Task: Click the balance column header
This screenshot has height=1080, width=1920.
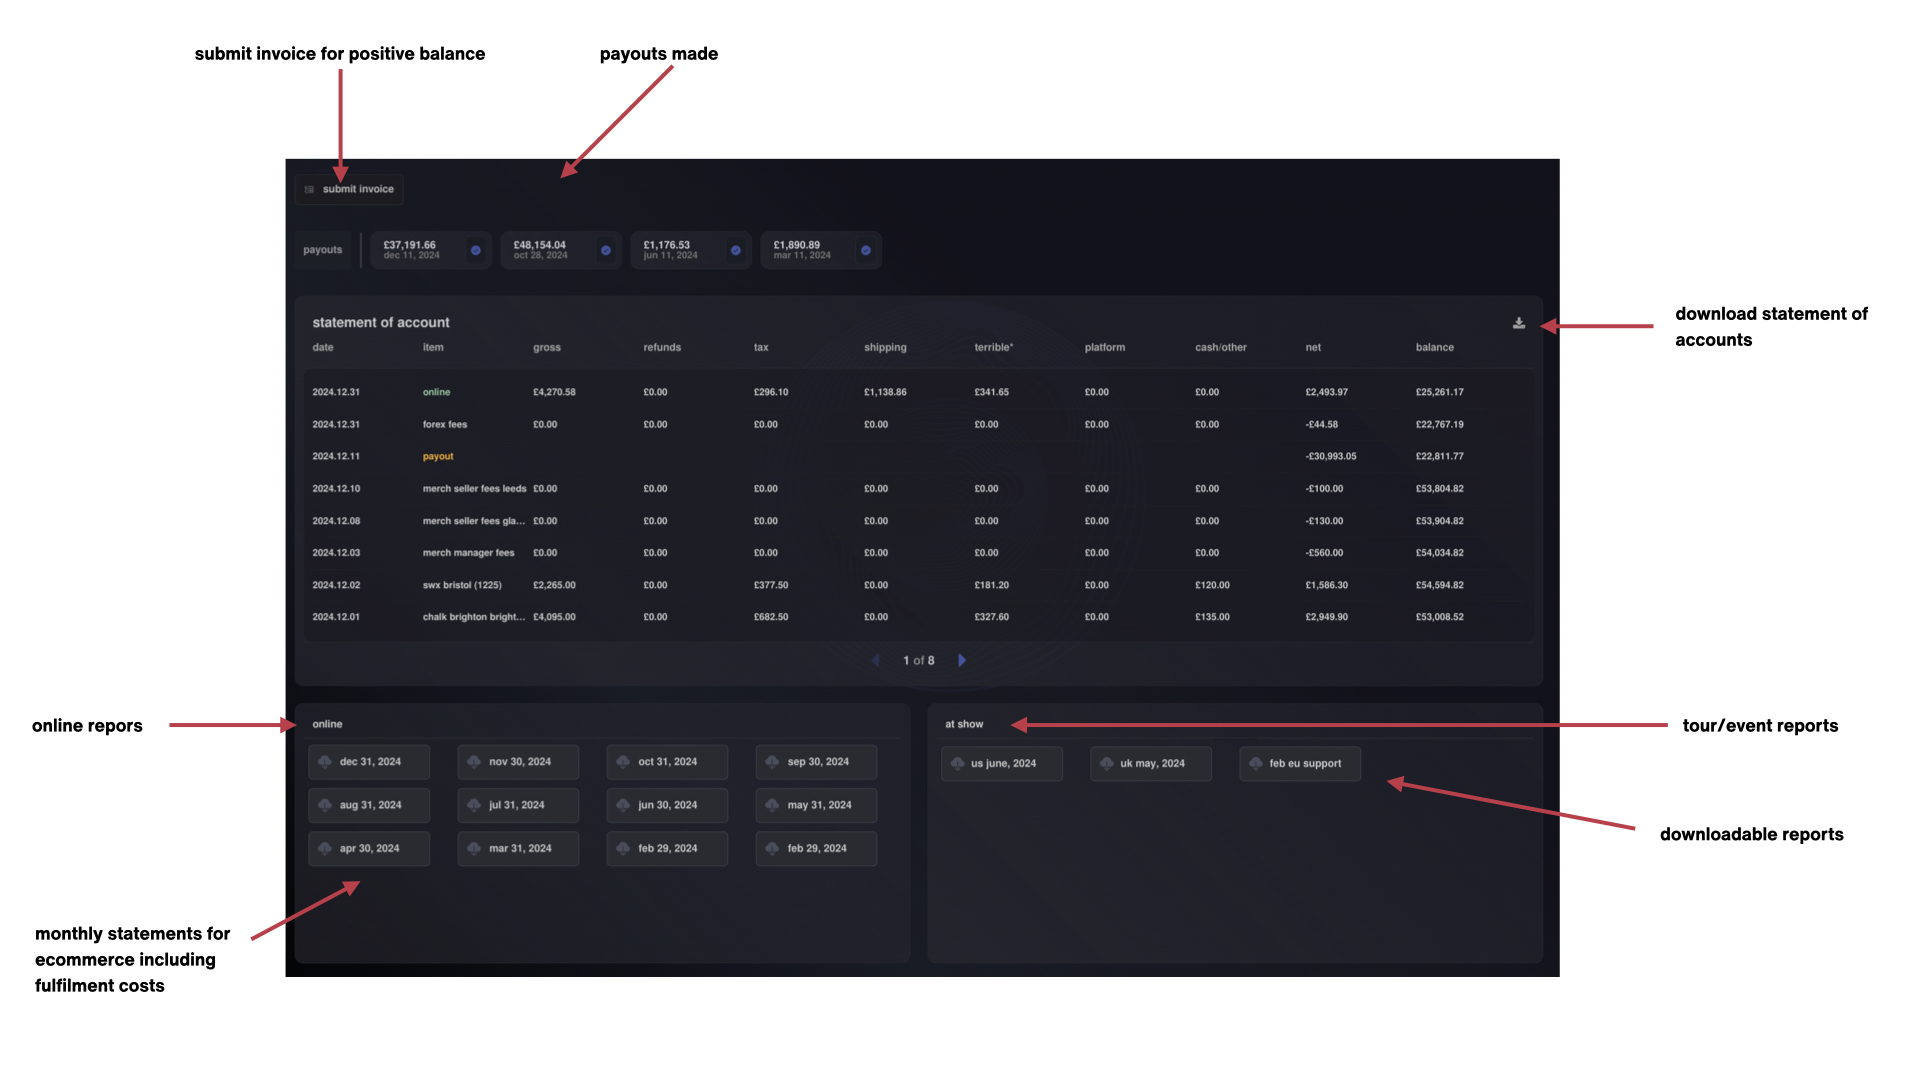Action: click(1435, 347)
